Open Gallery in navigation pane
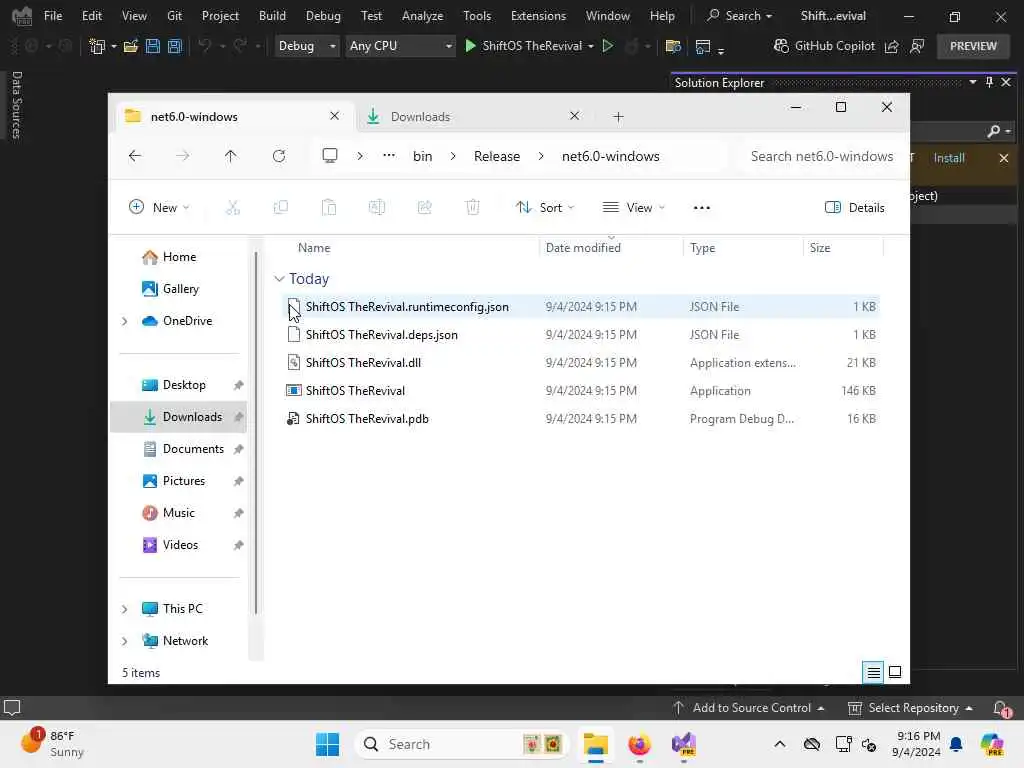The image size is (1024, 768). tap(179, 289)
